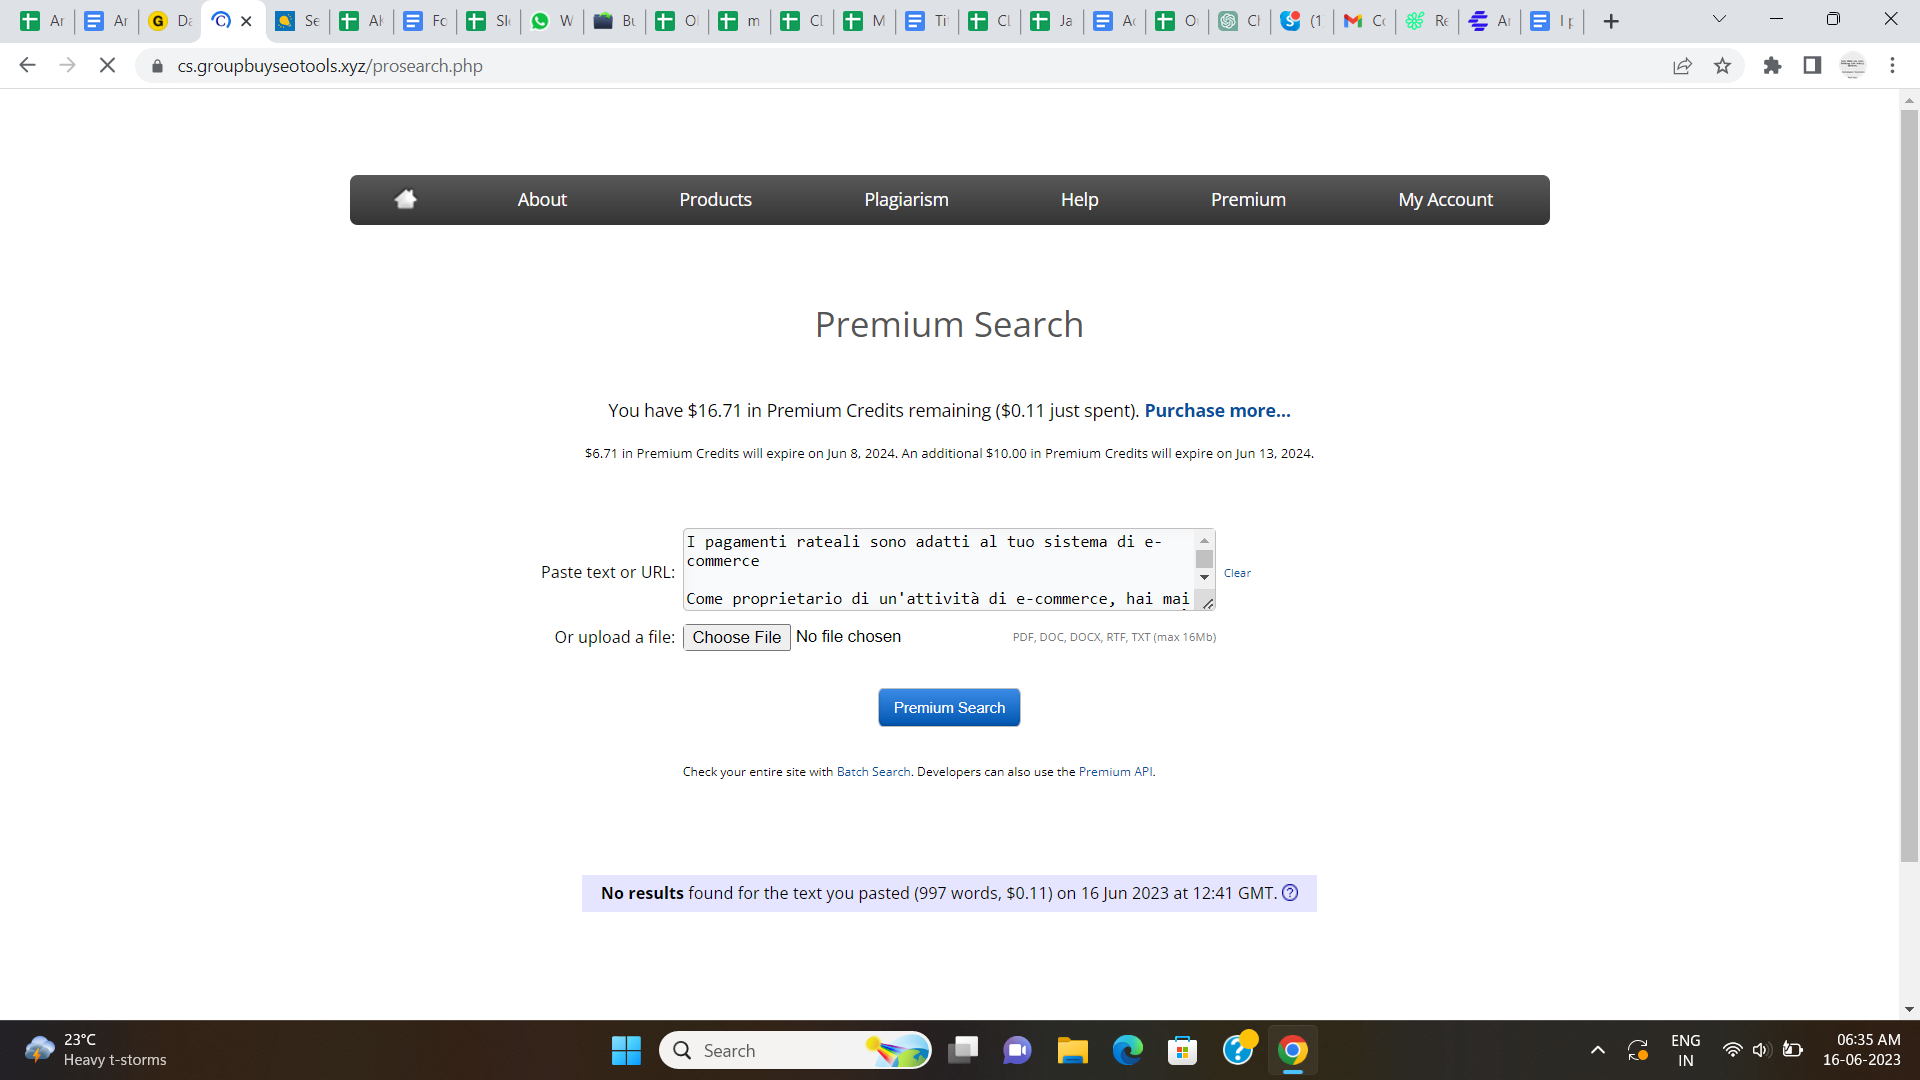Open the My Account menu item
Screen dimensions: 1920x1080
tap(1445, 199)
